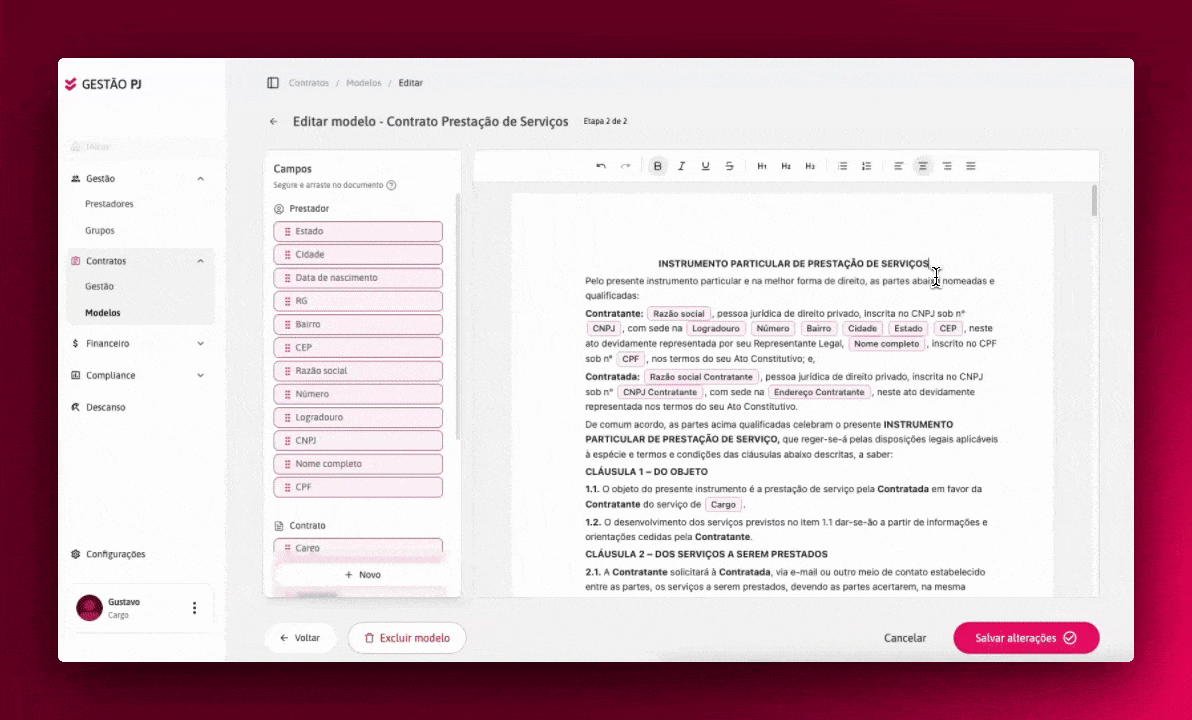Open the Prestadores sidebar item
This screenshot has height=720, width=1192.
109,204
